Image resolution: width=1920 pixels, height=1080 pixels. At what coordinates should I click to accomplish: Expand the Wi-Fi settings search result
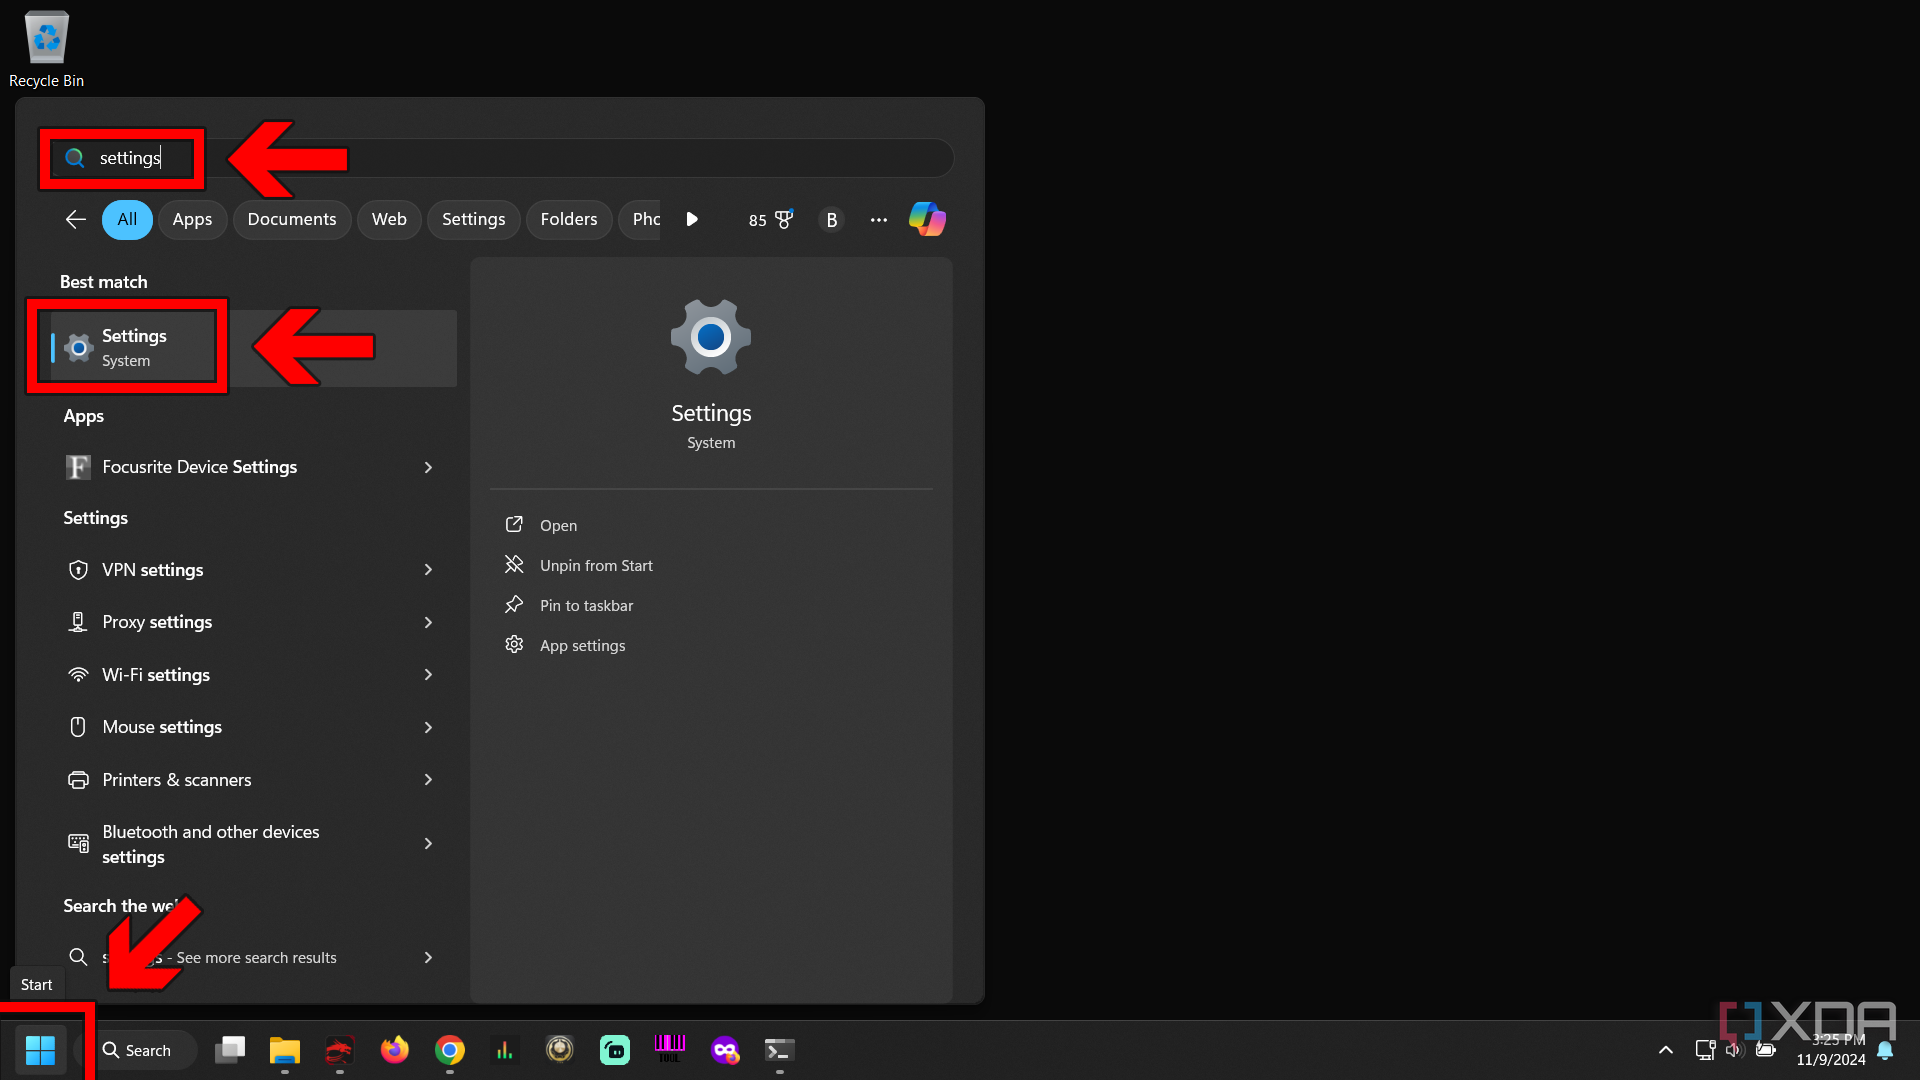pyautogui.click(x=429, y=674)
